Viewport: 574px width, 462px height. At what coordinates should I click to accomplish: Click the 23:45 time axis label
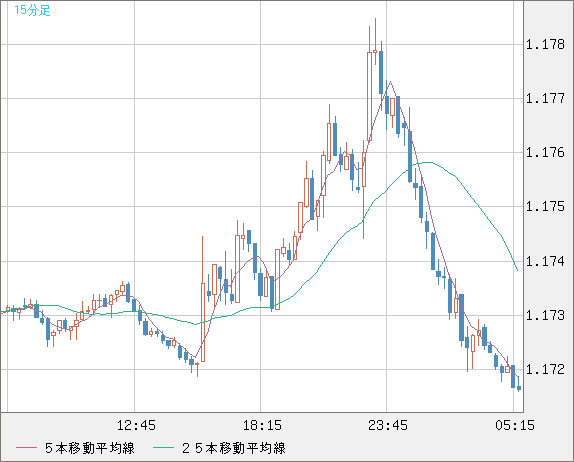(388, 425)
